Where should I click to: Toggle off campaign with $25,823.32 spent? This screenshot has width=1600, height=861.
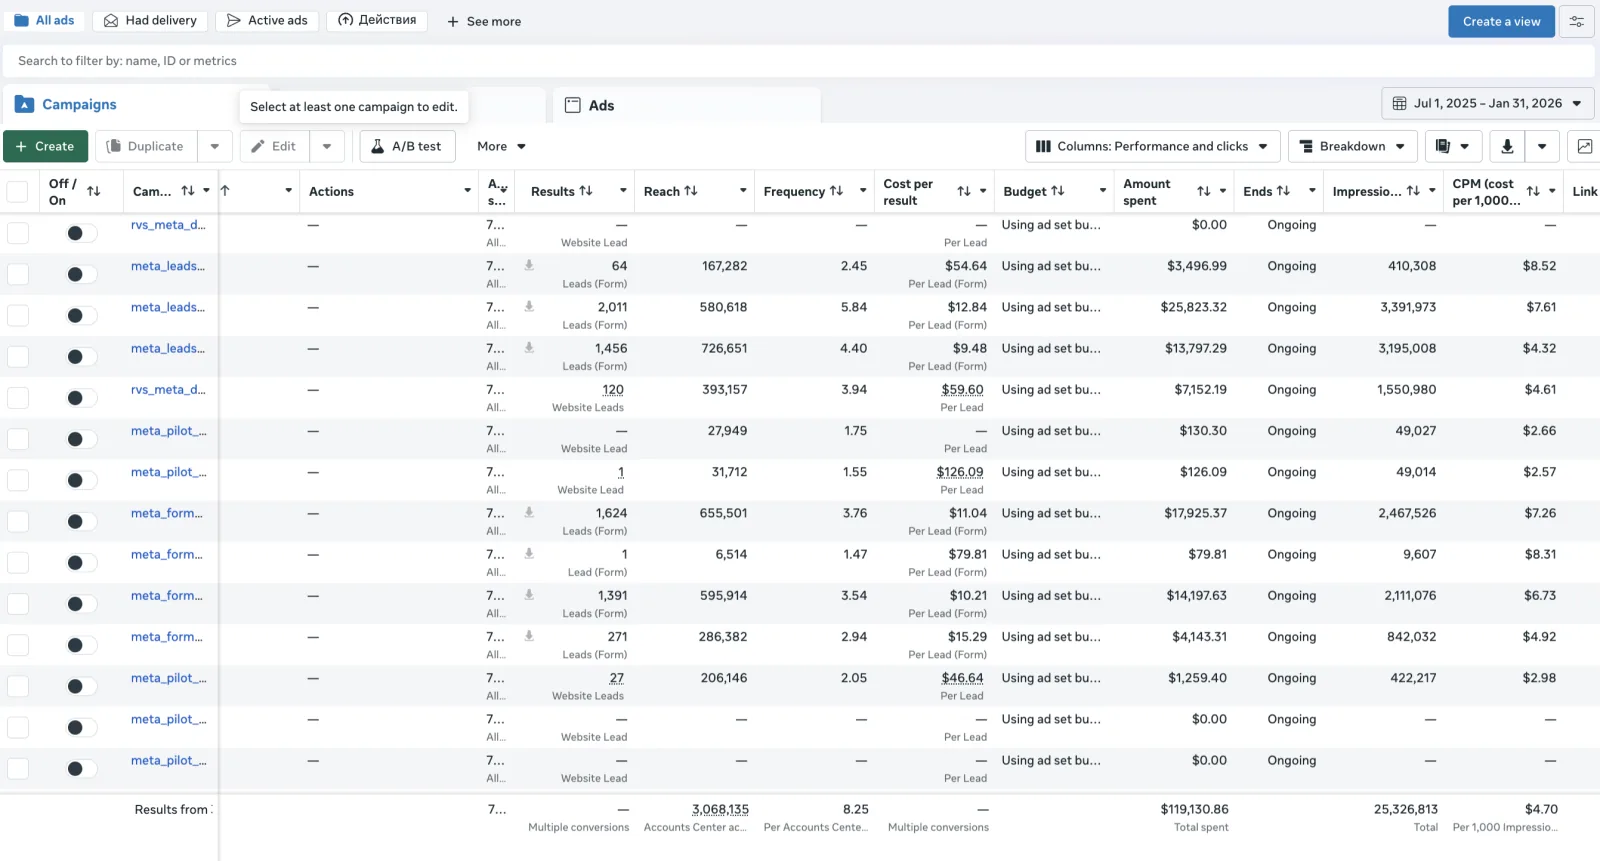tap(81, 316)
